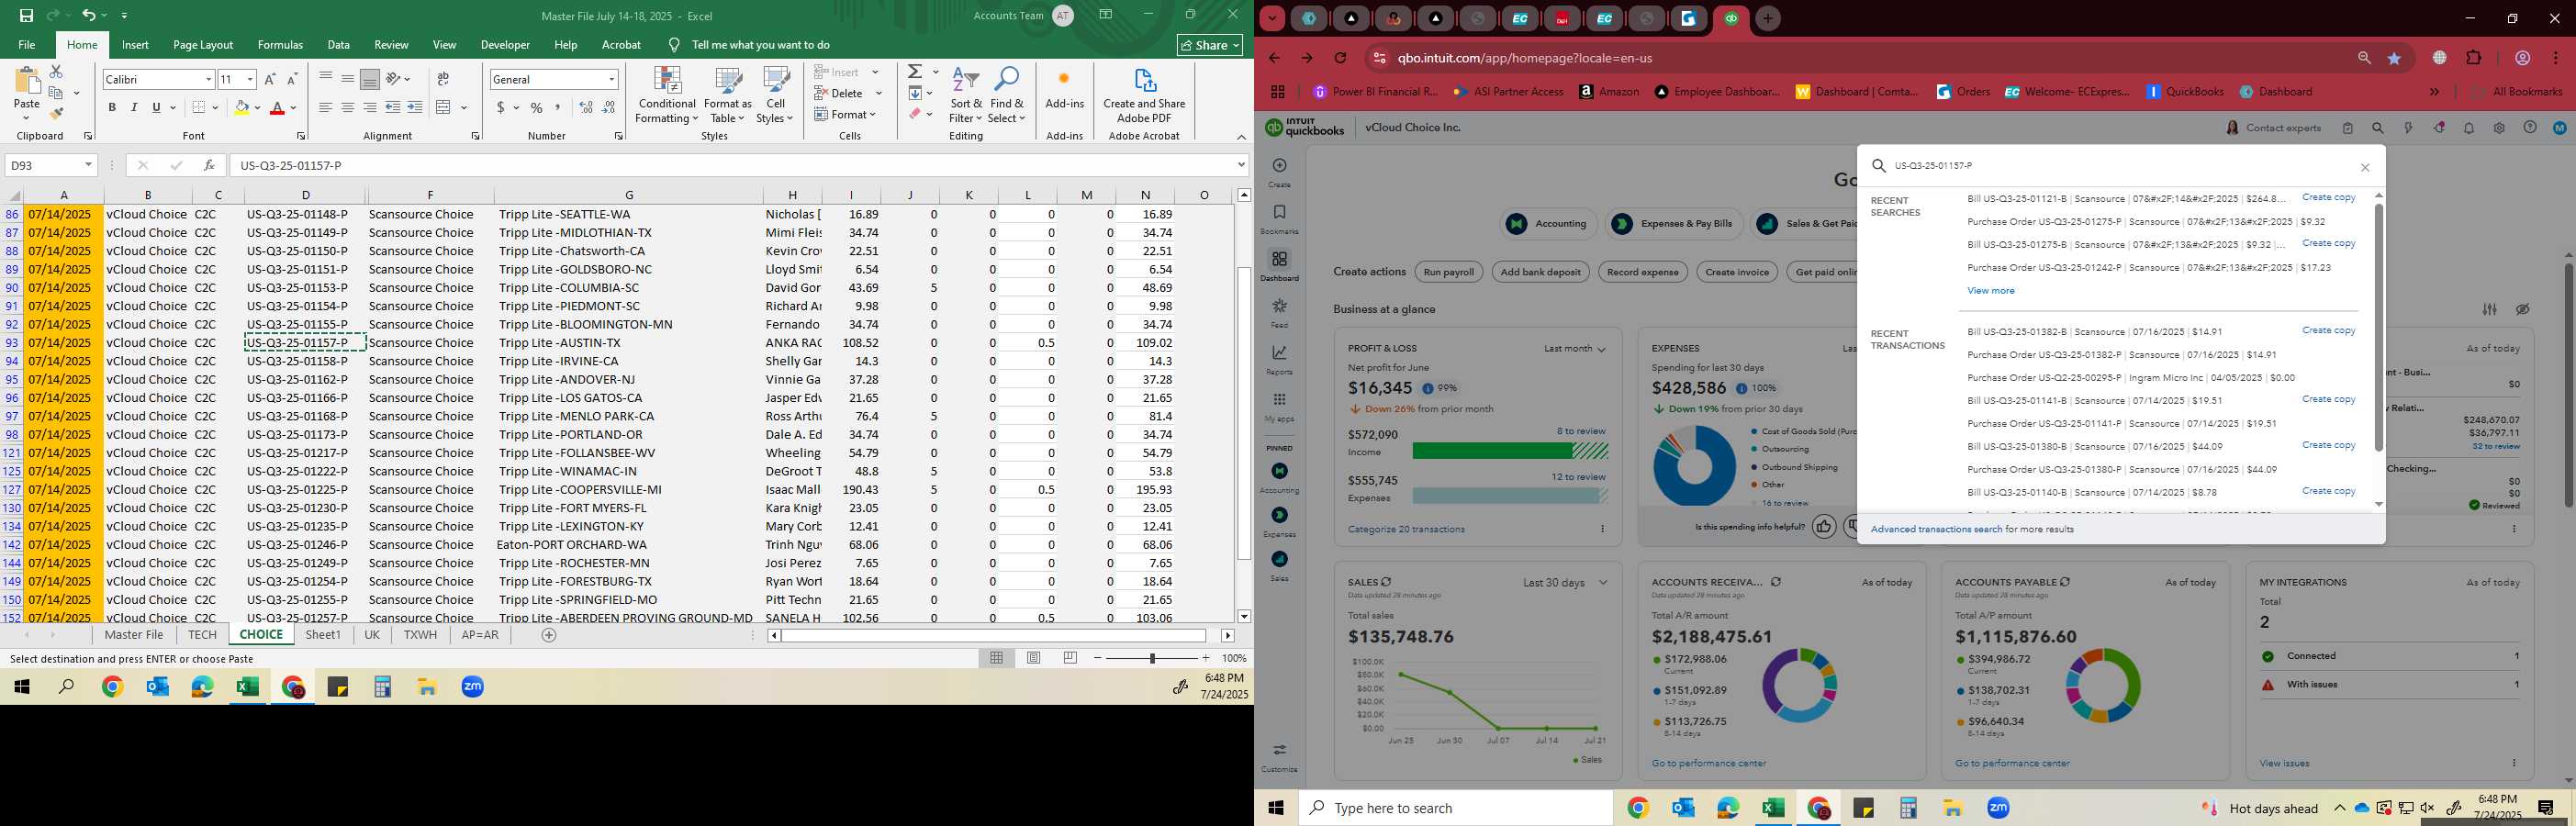The width and height of the screenshot is (2576, 826).
Task: Click Share button in Excel
Action: pyautogui.click(x=1209, y=45)
